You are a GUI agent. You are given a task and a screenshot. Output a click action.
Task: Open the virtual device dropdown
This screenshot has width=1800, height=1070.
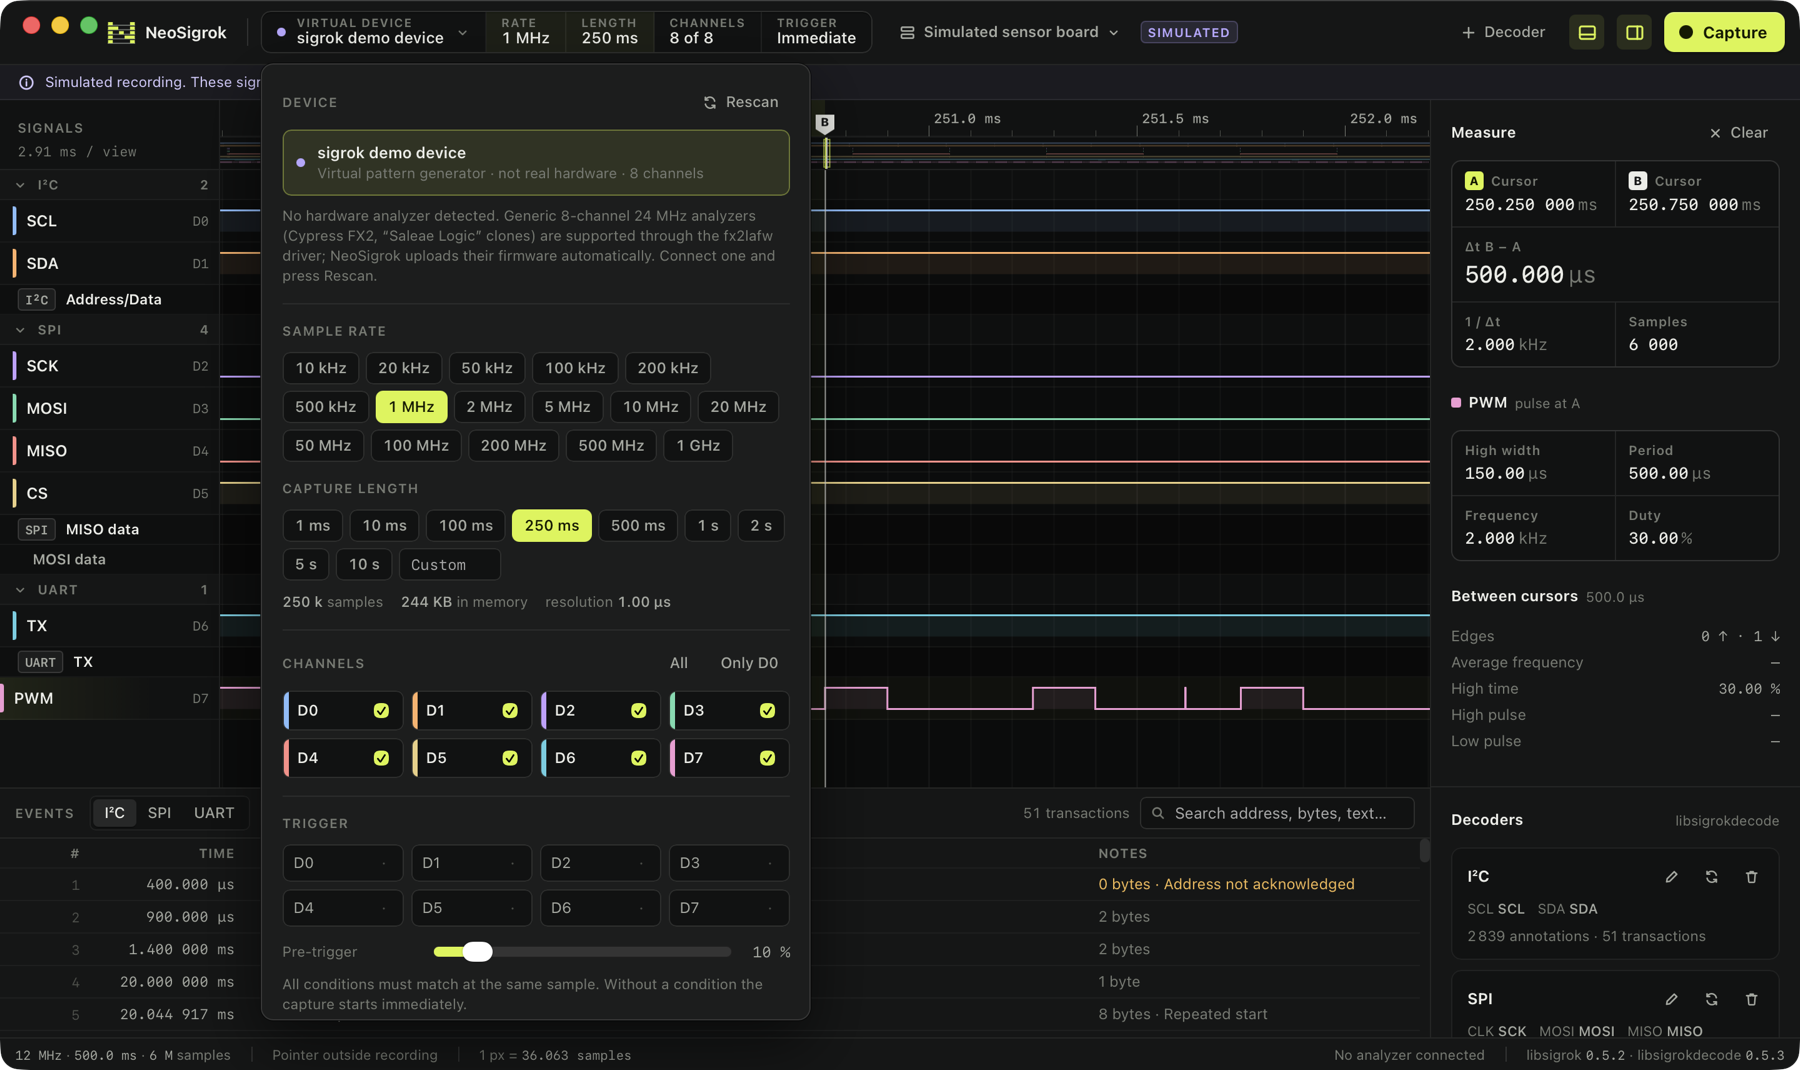click(x=373, y=32)
